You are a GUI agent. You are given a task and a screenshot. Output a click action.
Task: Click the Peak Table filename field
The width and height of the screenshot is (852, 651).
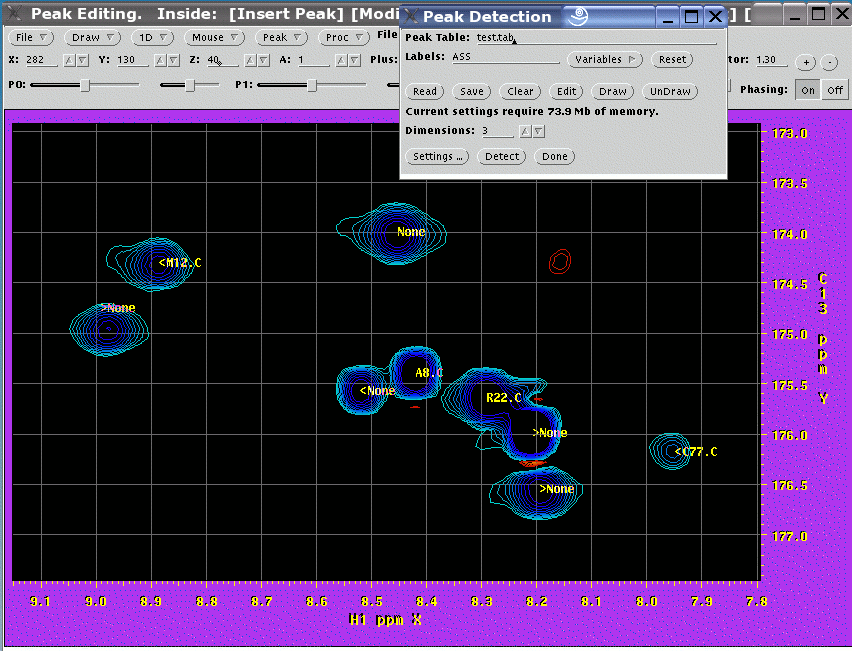point(596,37)
